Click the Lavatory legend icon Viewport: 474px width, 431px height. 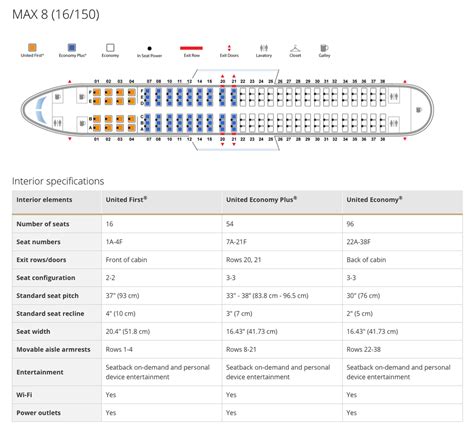click(264, 48)
